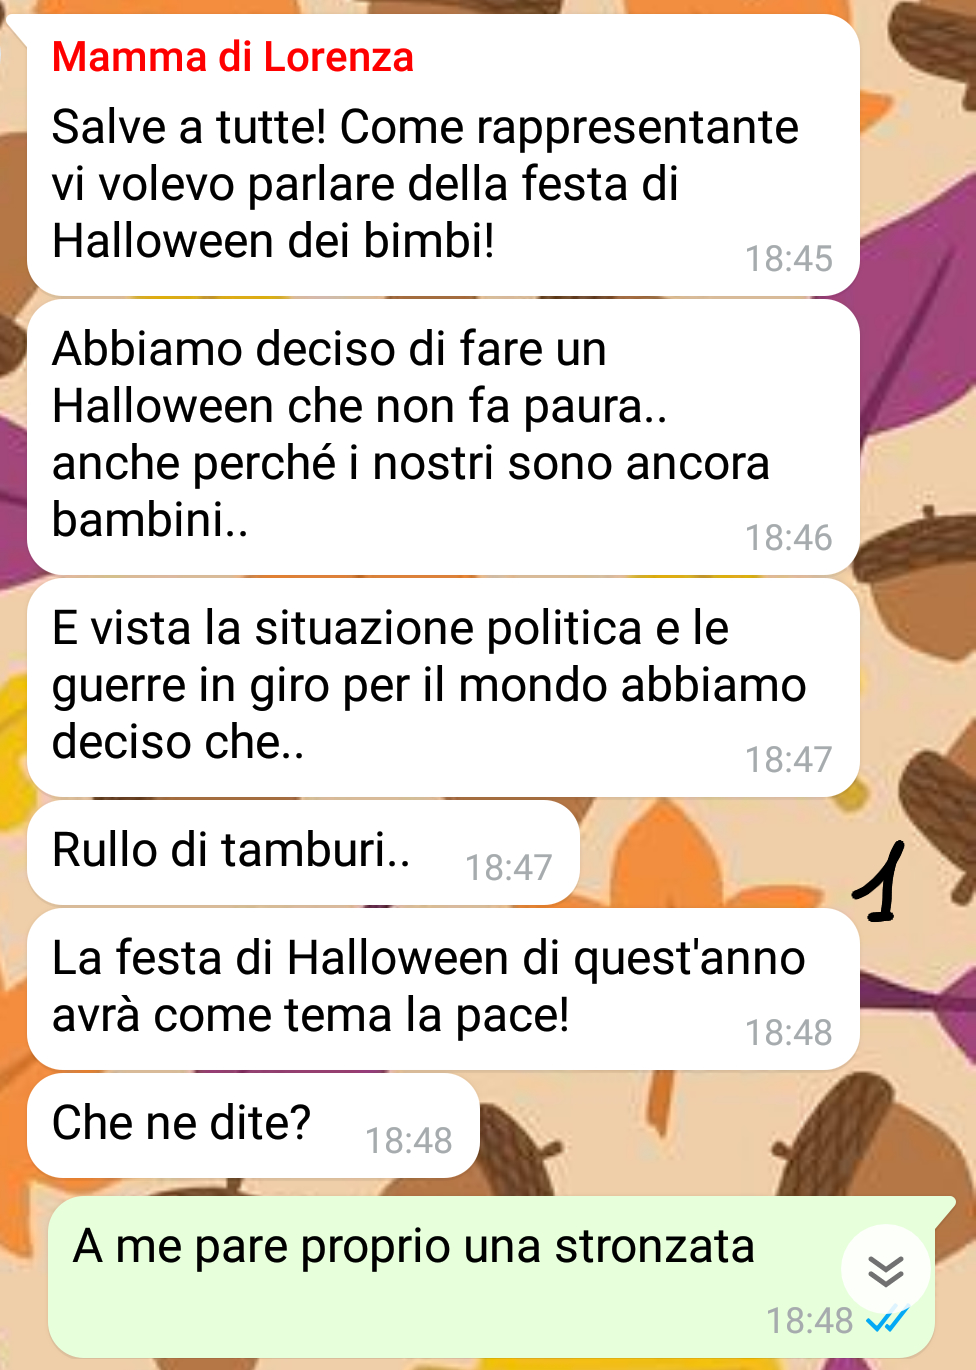Tap the 18:45 timestamp on first message
This screenshot has width=976, height=1370.
(788, 259)
